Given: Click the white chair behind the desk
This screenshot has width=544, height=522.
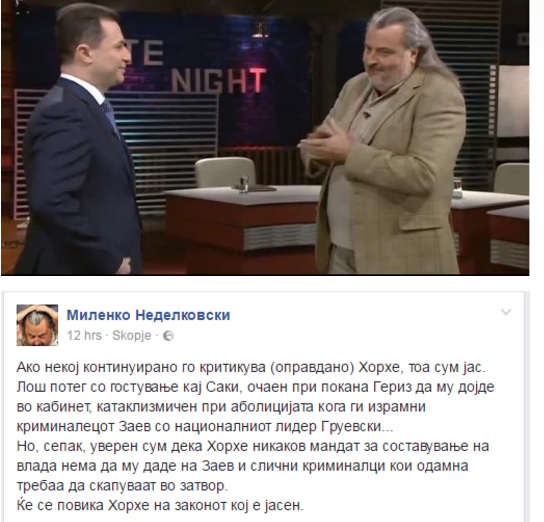Looking at the screenshot, I should tap(226, 172).
